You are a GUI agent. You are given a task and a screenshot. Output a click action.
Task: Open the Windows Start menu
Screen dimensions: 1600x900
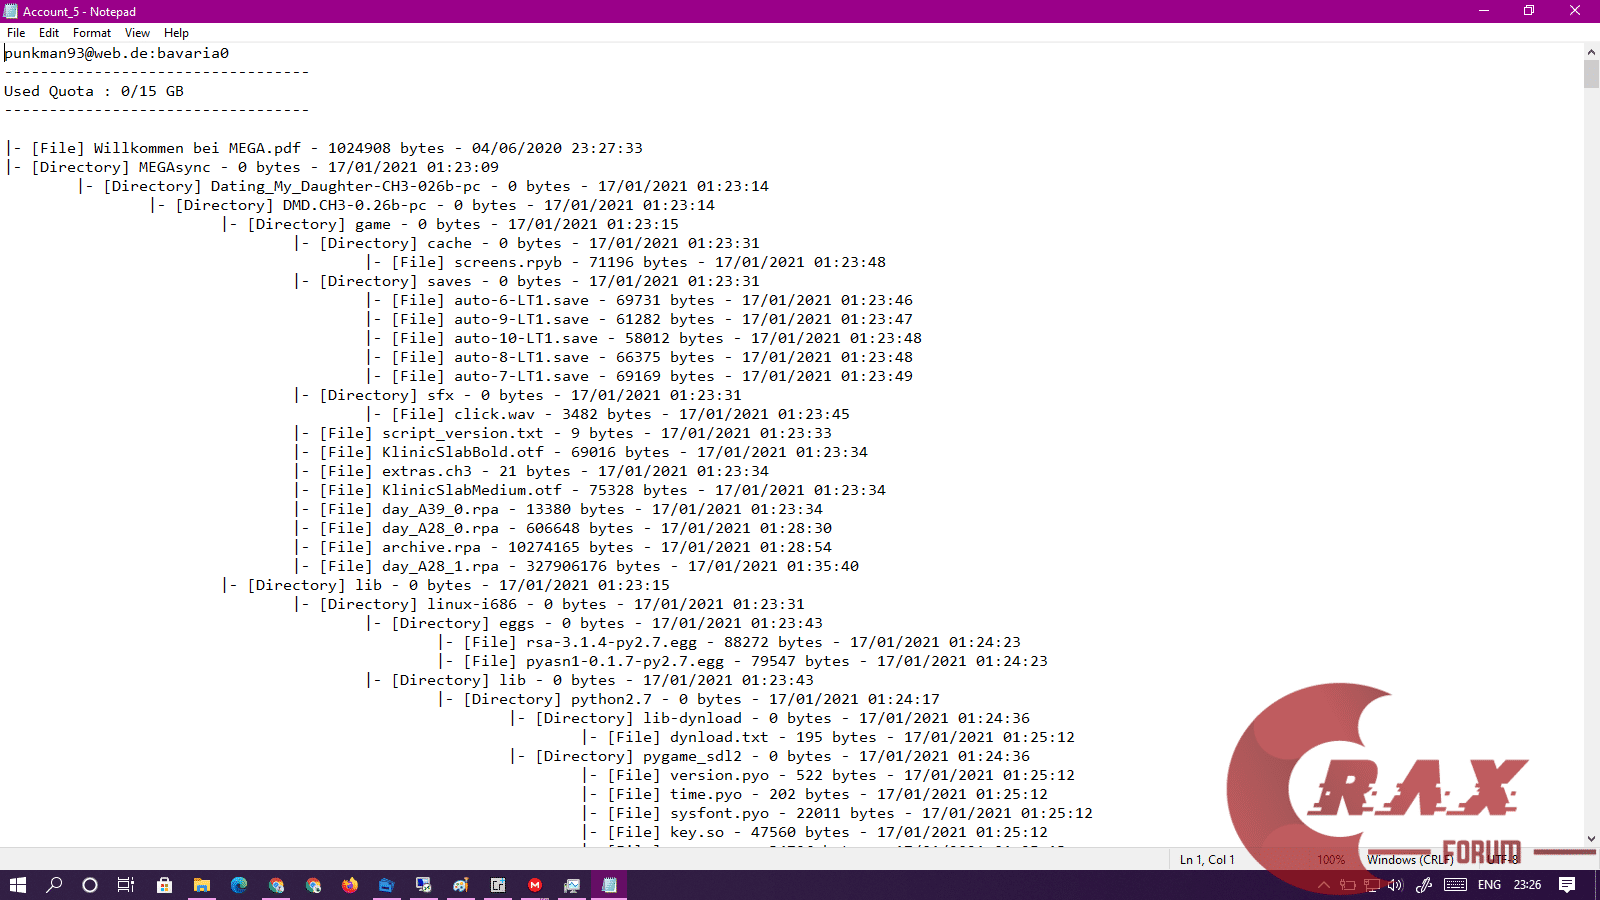pyautogui.click(x=17, y=885)
